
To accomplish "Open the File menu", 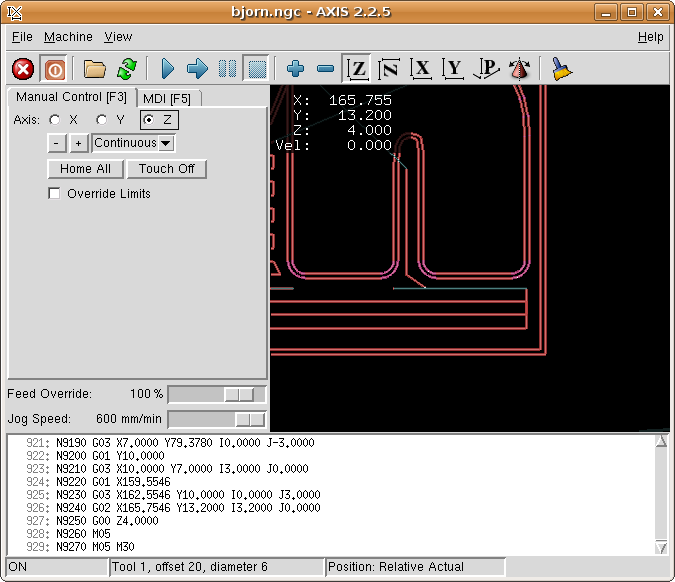I will click(22, 37).
